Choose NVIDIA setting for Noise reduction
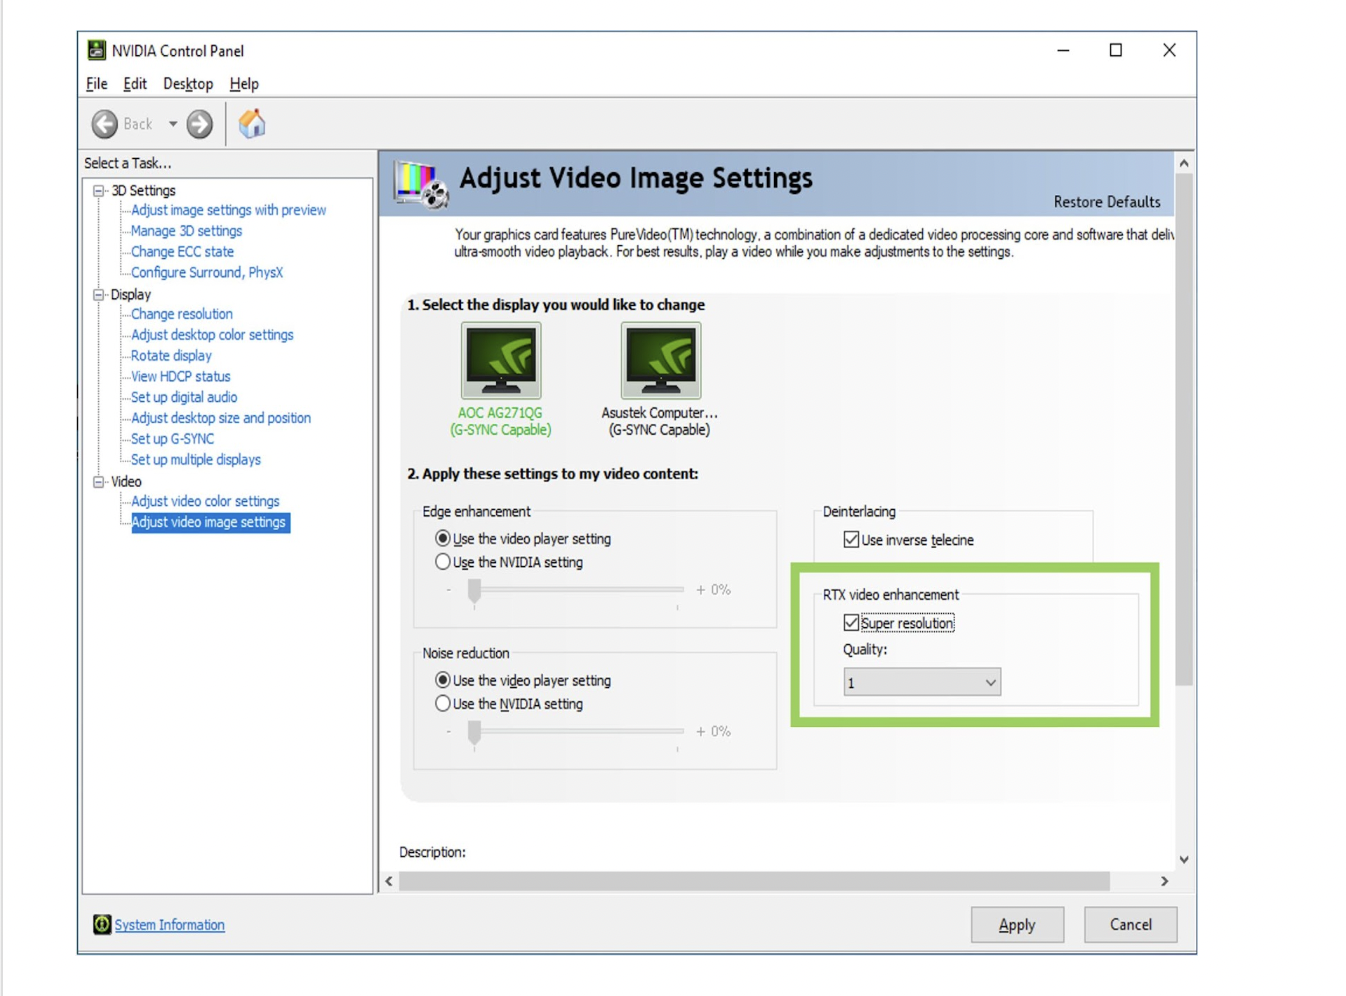Viewport: 1346px width, 996px height. (x=443, y=704)
